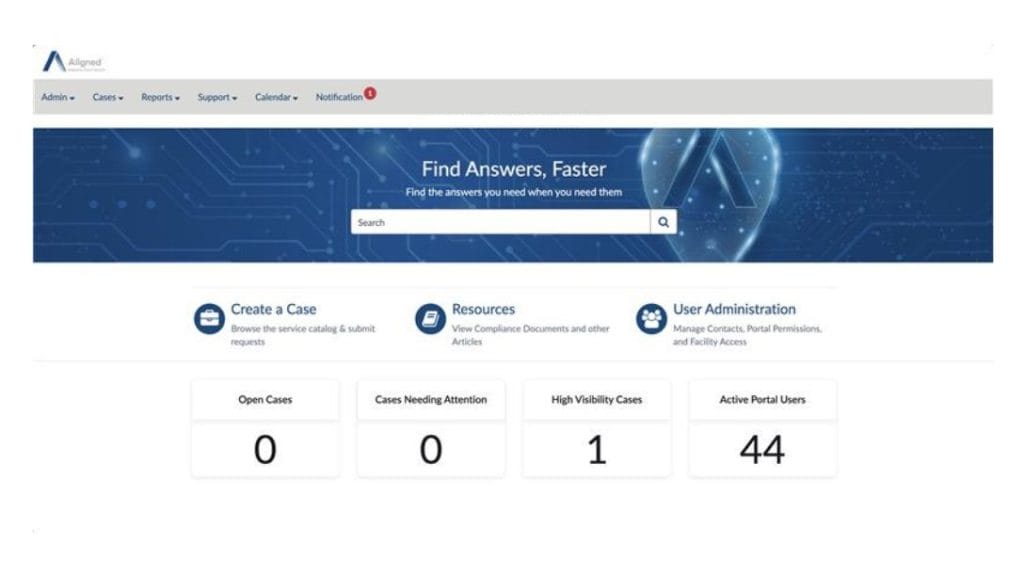Expand the Calendar dropdown menu

[276, 97]
